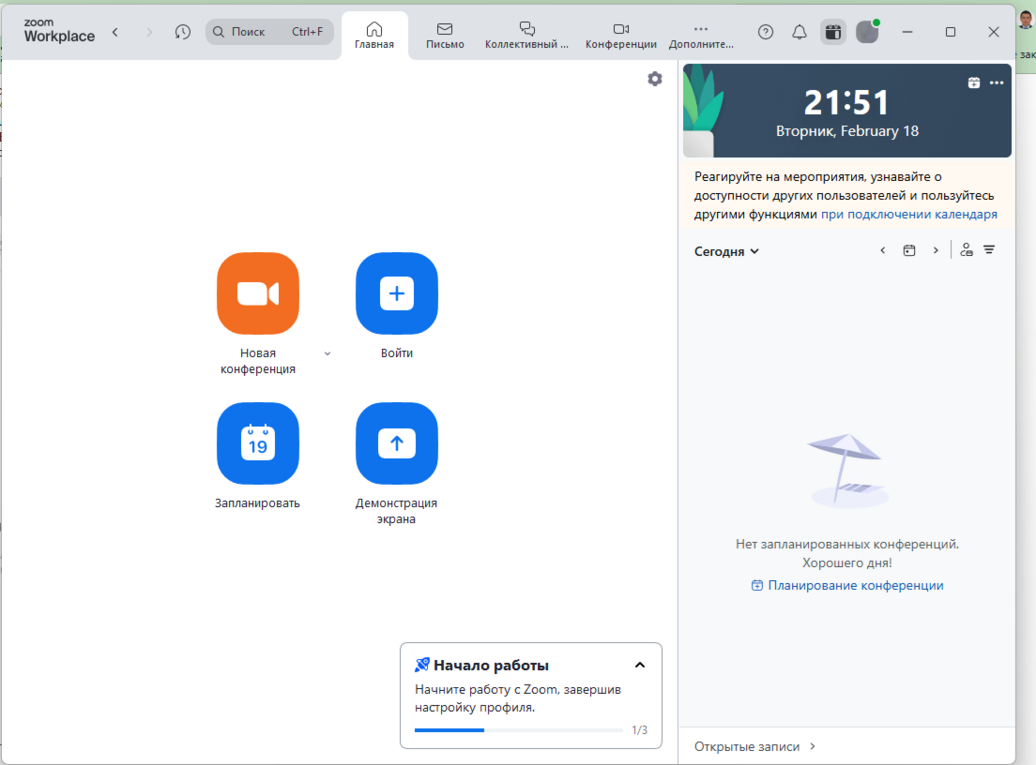Open the Запланировать calendar icon
The image size is (1036, 765).
[x=257, y=443]
